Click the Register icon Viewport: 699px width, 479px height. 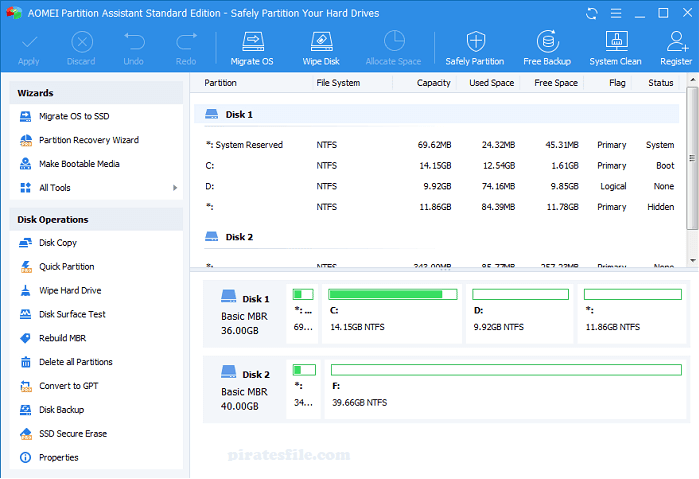tap(676, 42)
